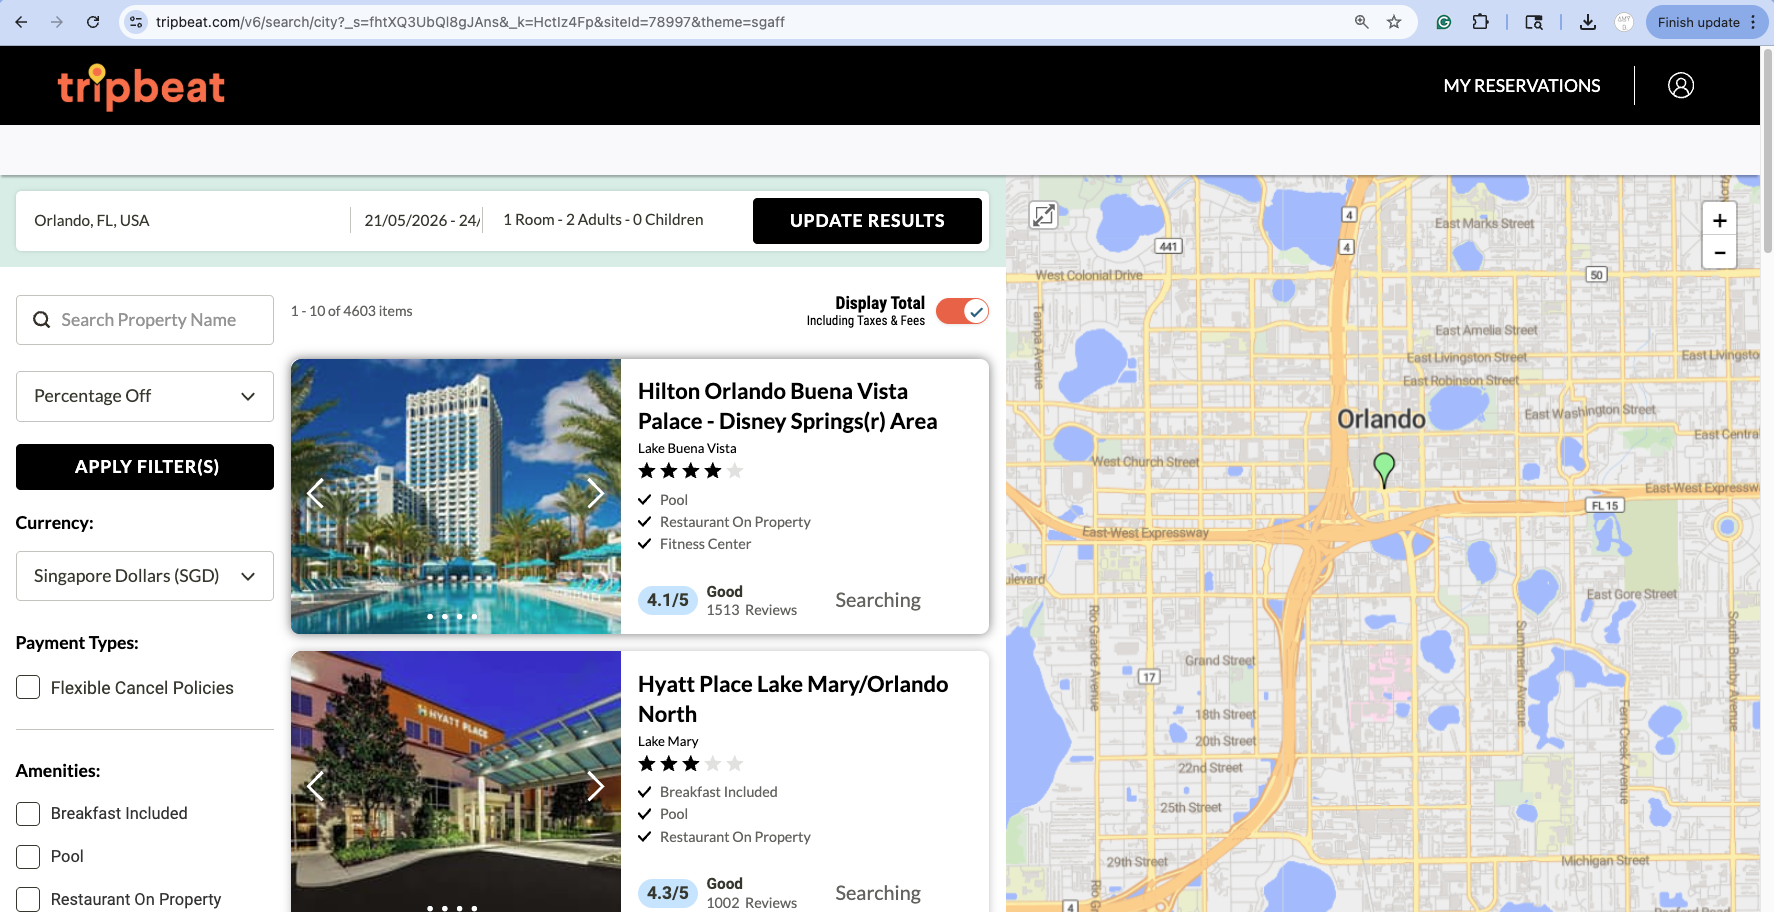Show previous photo of Hilton Orlando Buena Vista
The height and width of the screenshot is (912, 1774).
pyautogui.click(x=315, y=494)
